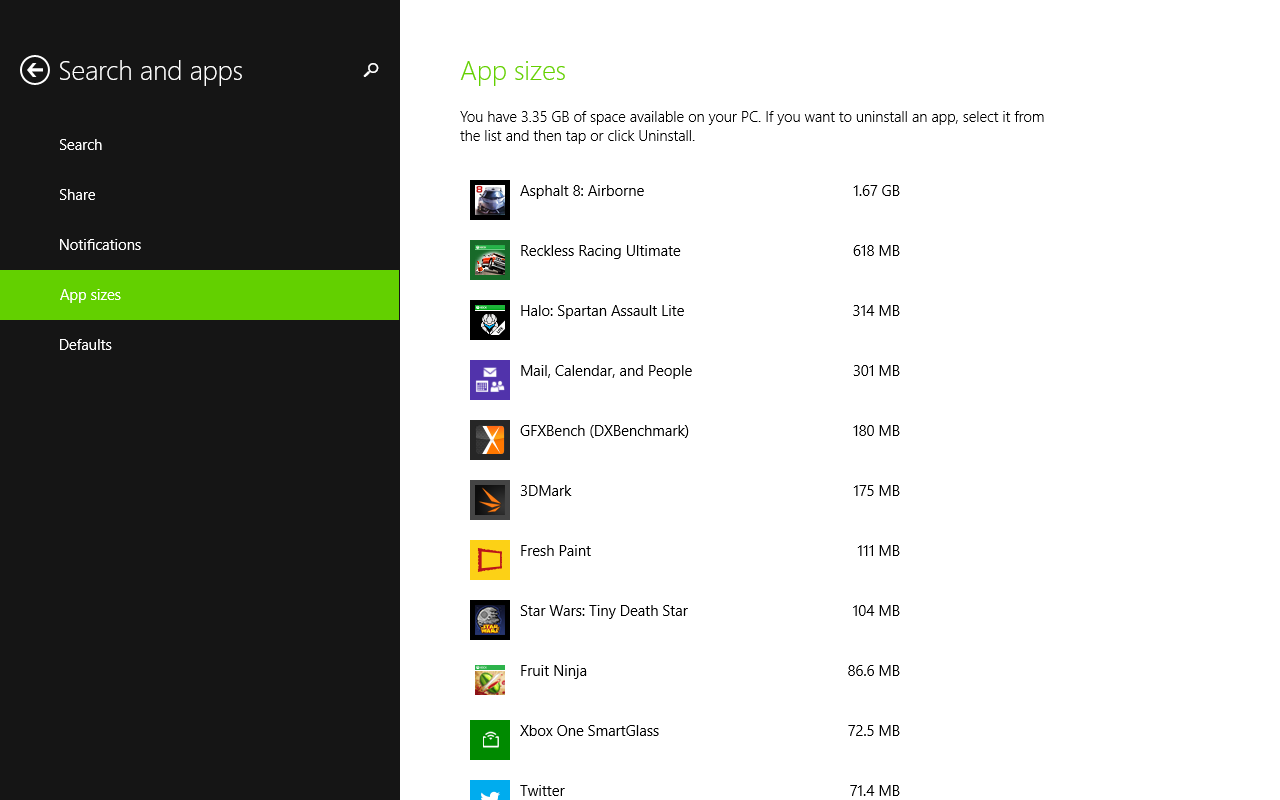Click the 180 MB size value
Viewport: 1280px width, 800px height.
(876, 431)
